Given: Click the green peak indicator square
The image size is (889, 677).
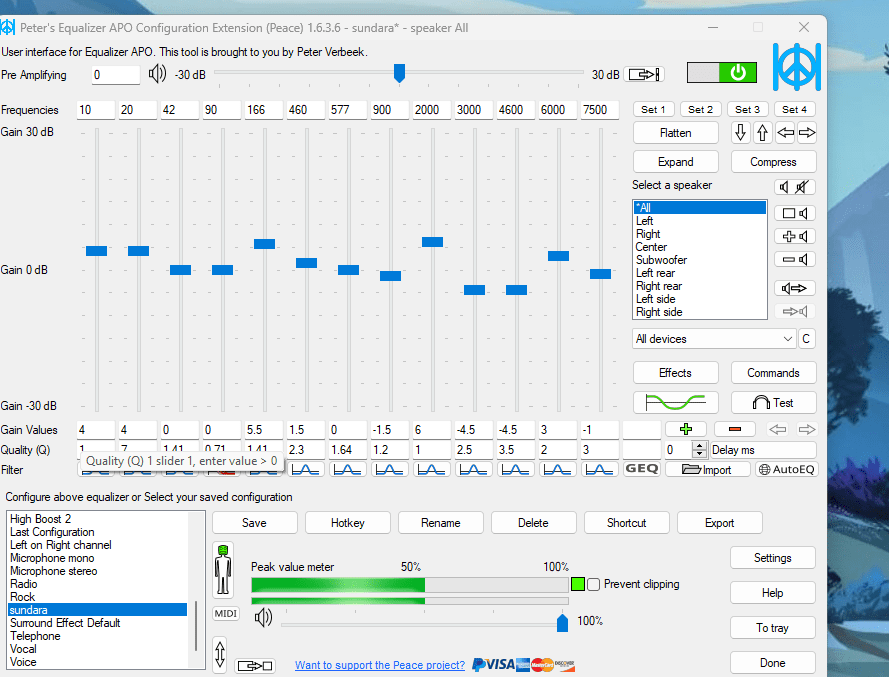Looking at the screenshot, I should pyautogui.click(x=578, y=584).
